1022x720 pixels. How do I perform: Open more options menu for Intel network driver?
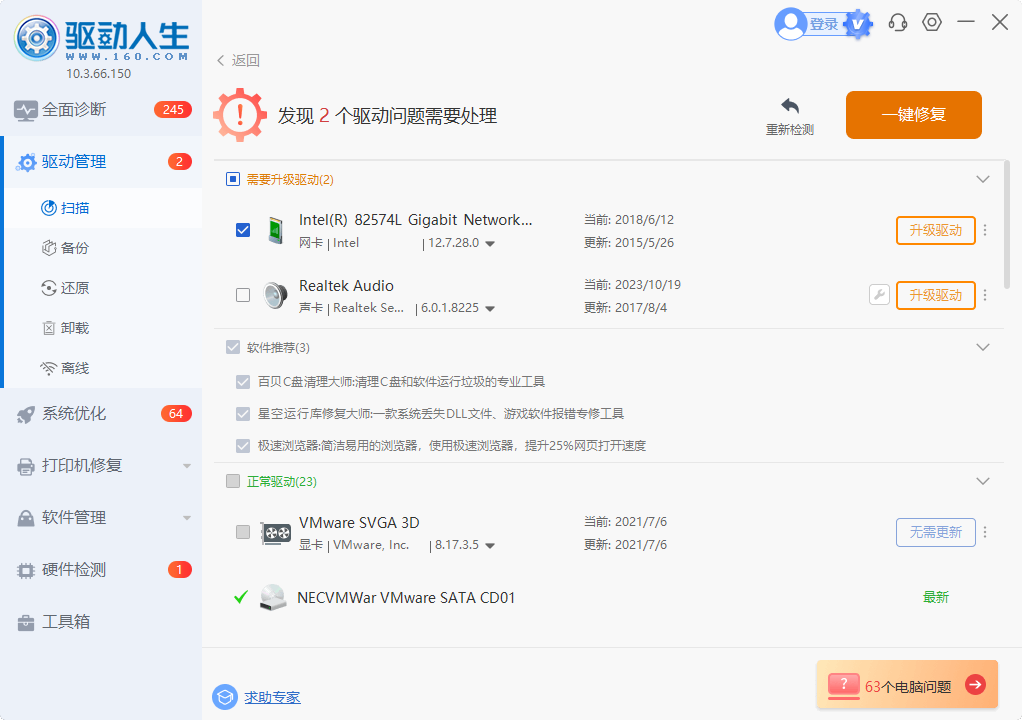click(985, 230)
